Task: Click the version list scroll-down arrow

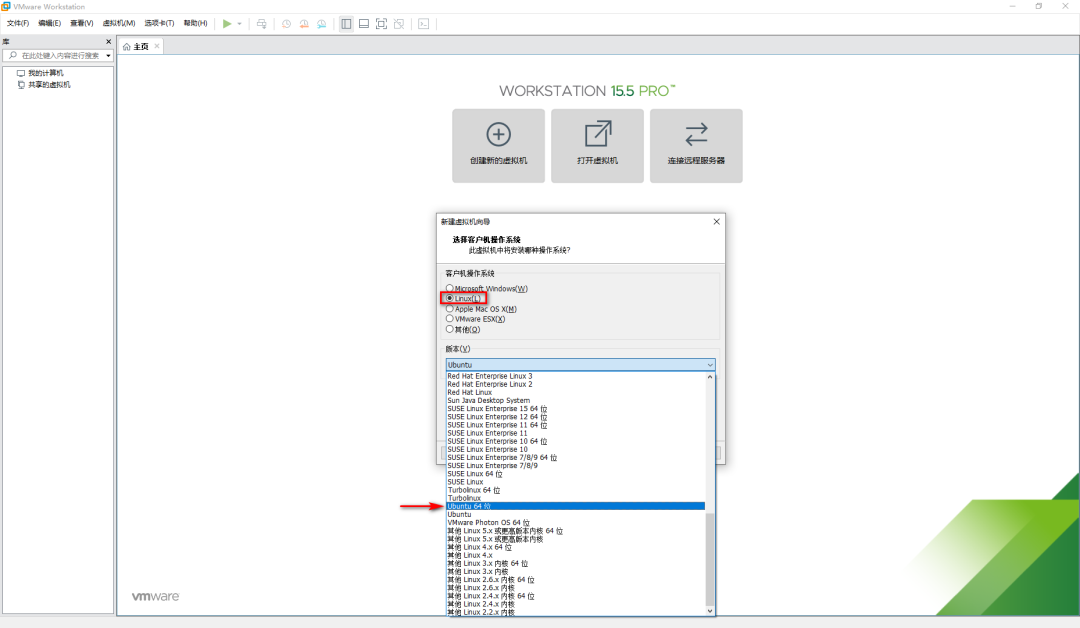Action: (x=710, y=611)
